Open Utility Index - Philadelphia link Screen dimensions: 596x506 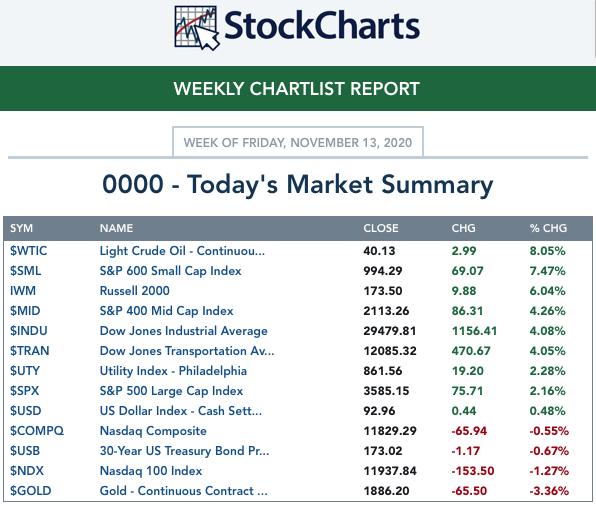173,371
